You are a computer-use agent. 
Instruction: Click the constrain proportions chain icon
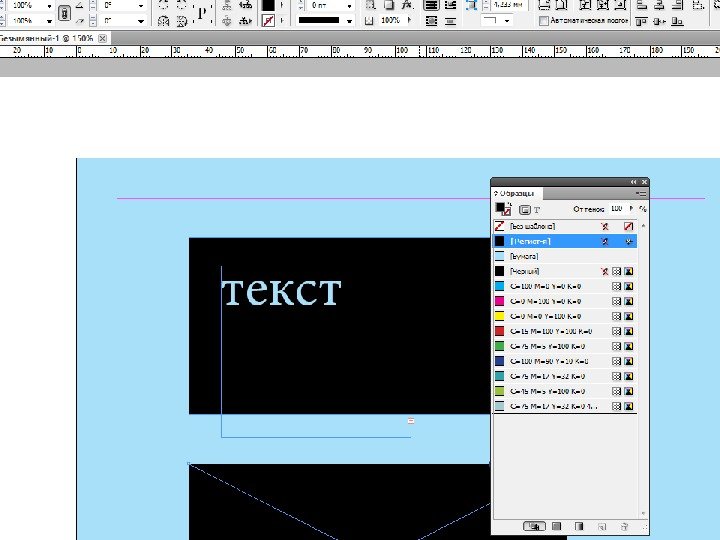[64, 13]
